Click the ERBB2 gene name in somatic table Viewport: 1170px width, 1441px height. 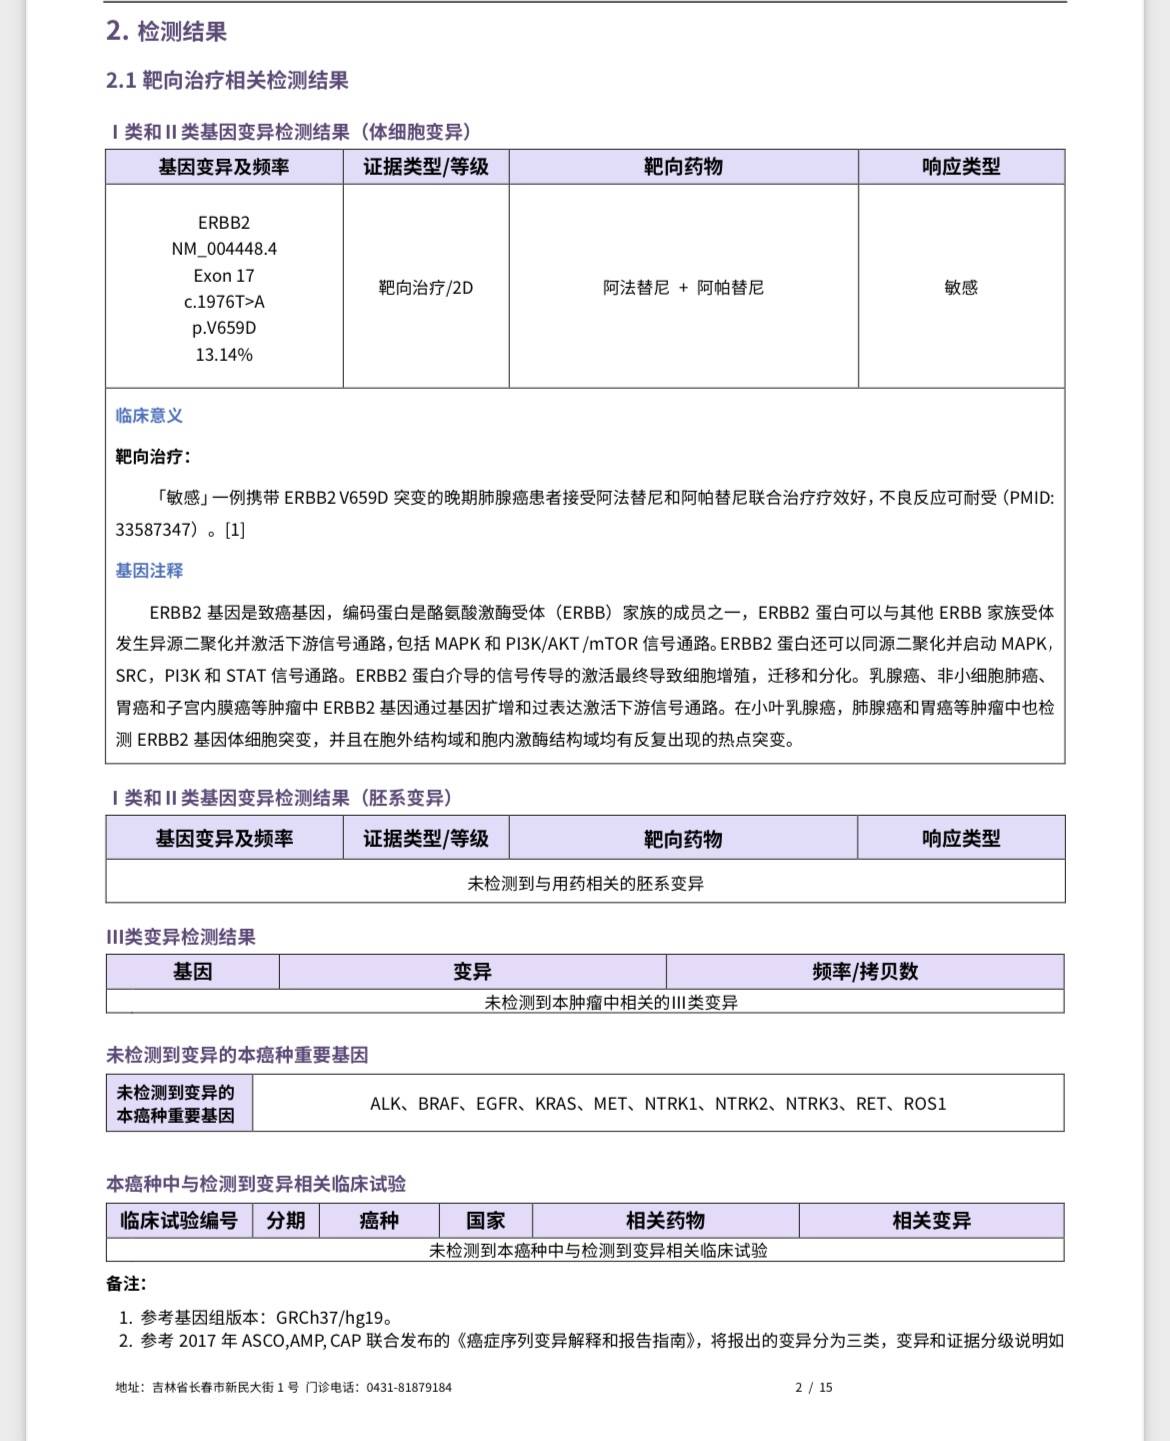[x=224, y=222]
